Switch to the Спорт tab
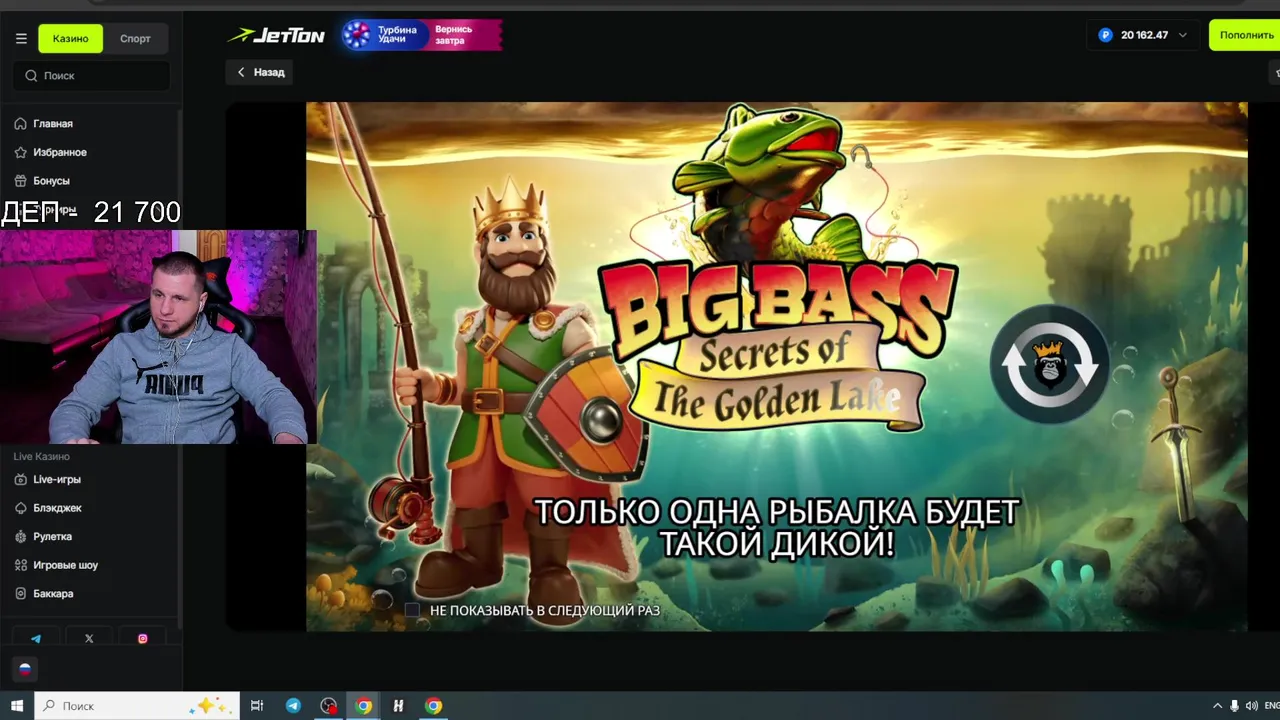 click(135, 39)
